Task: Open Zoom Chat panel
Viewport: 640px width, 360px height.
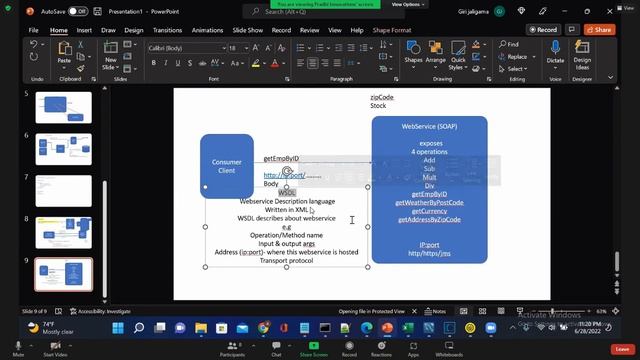Action: point(276,349)
